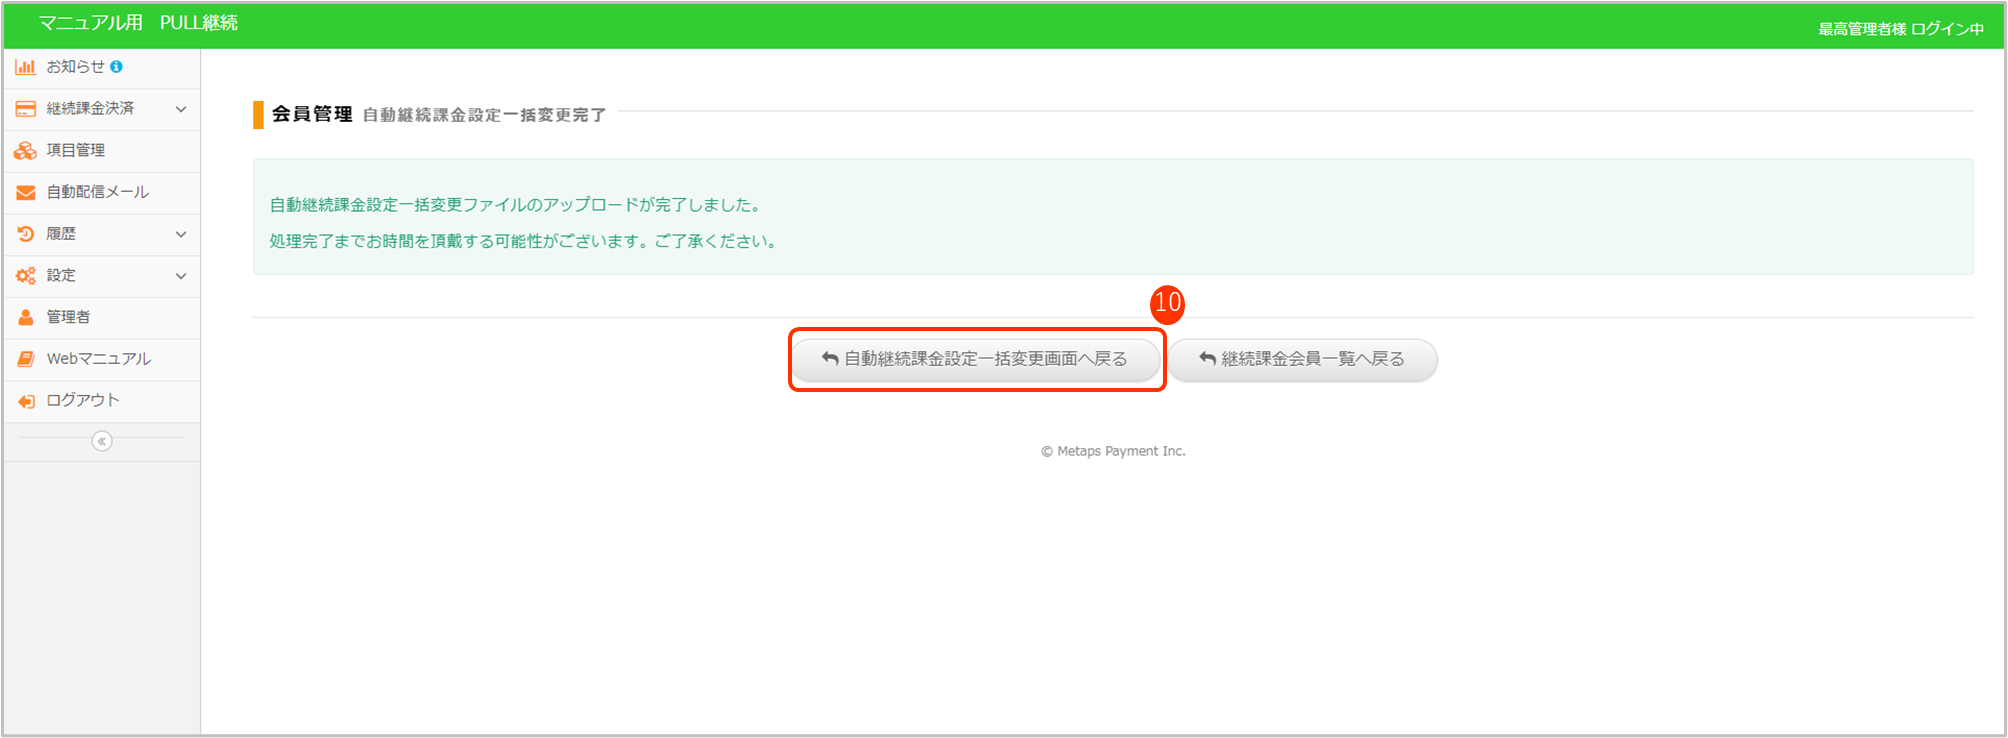2008x738 pixels.
Task: Expand the 設定 submenu chevron
Action: pos(181,276)
